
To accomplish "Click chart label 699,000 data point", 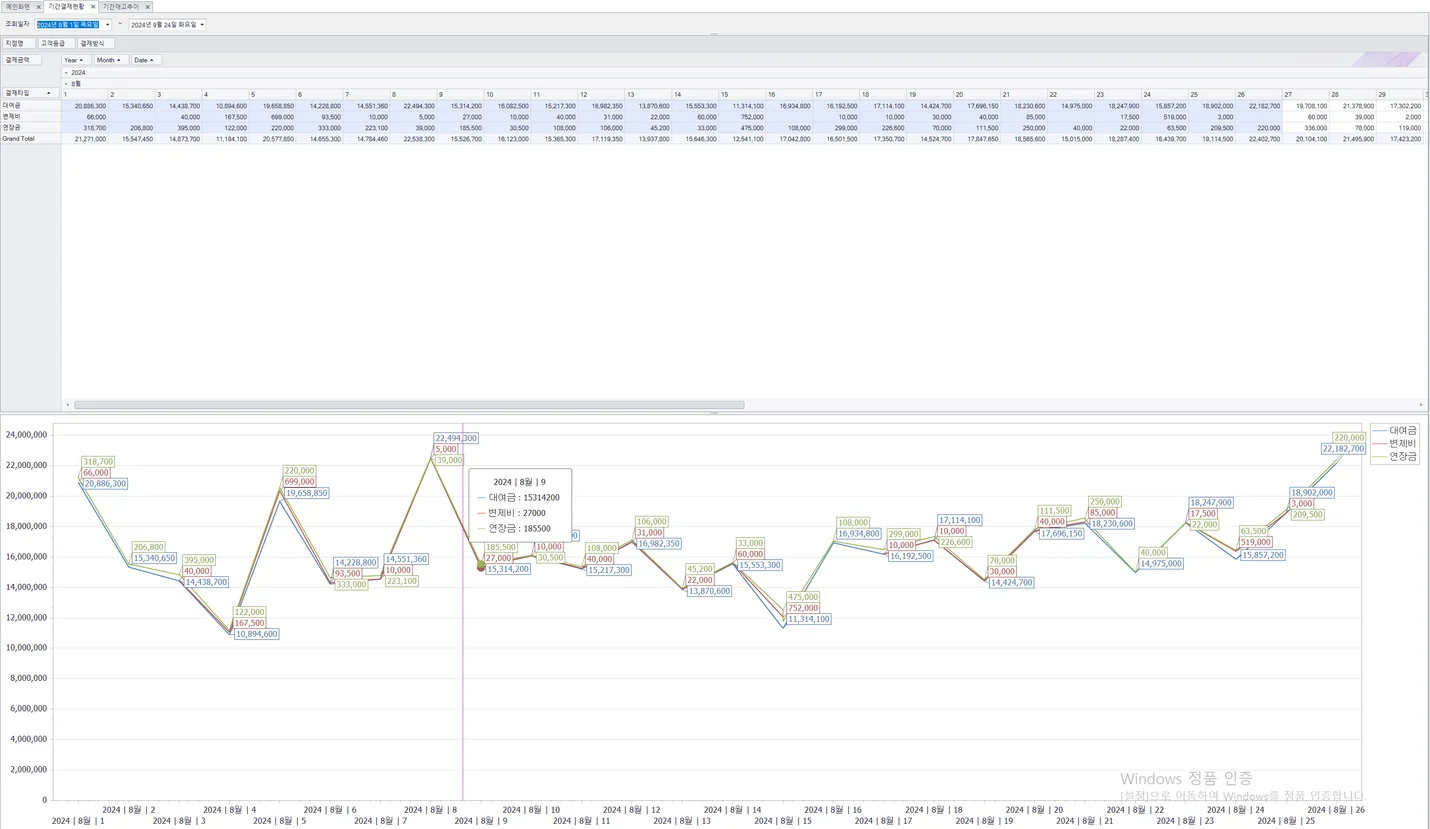I will coord(299,482).
